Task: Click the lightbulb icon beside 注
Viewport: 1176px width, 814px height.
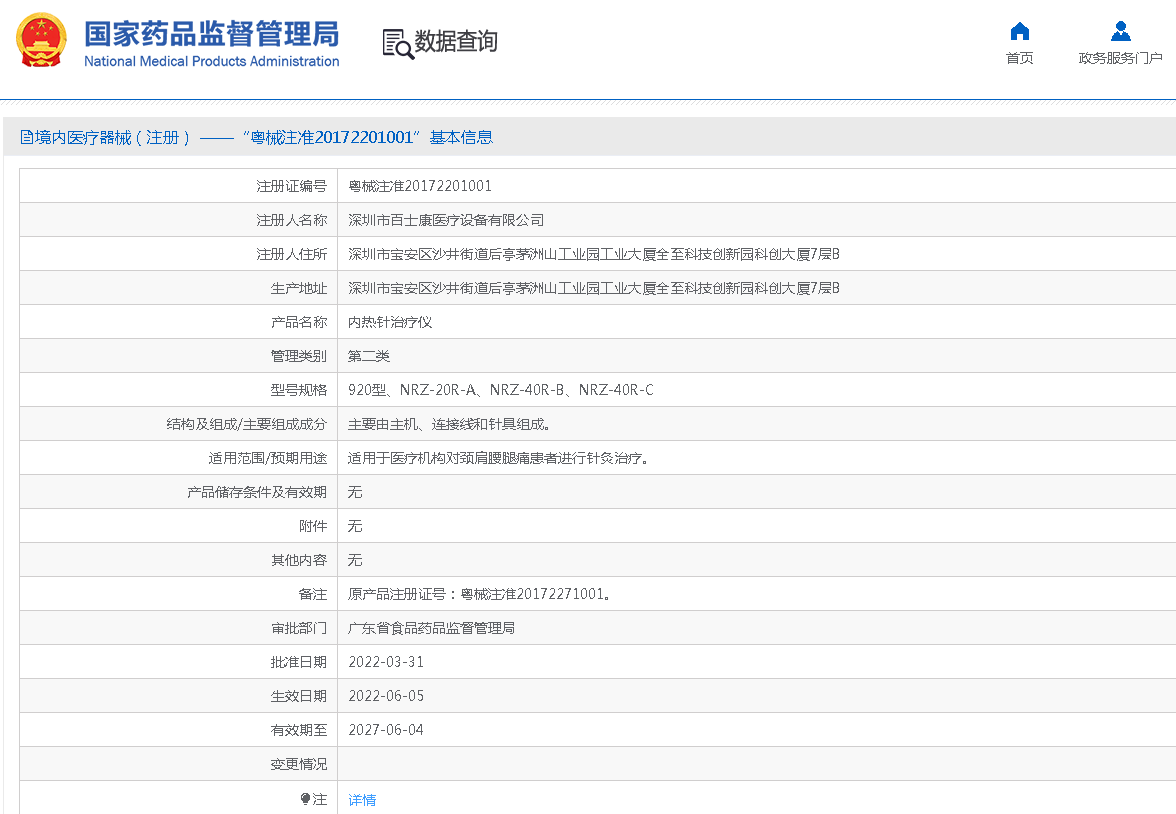Action: 306,799
